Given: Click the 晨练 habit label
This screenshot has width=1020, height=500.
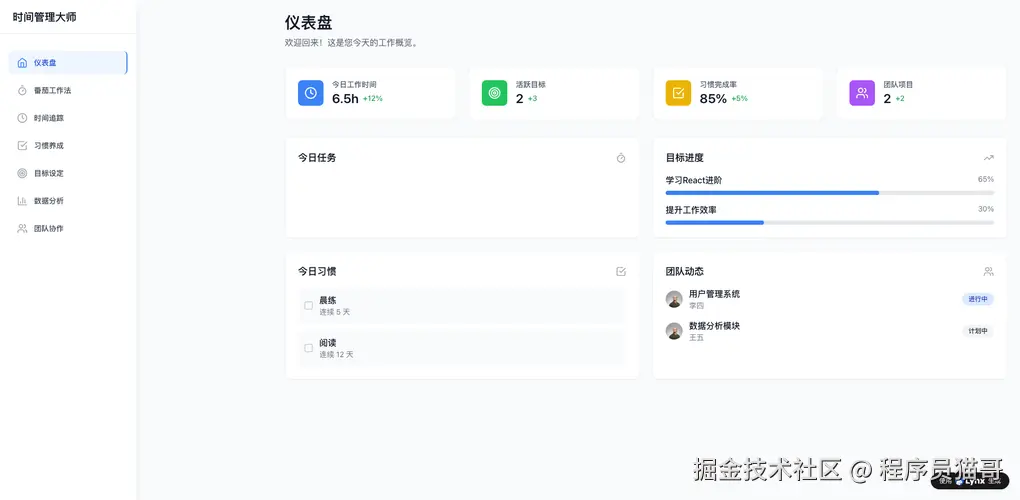Looking at the screenshot, I should 327,300.
